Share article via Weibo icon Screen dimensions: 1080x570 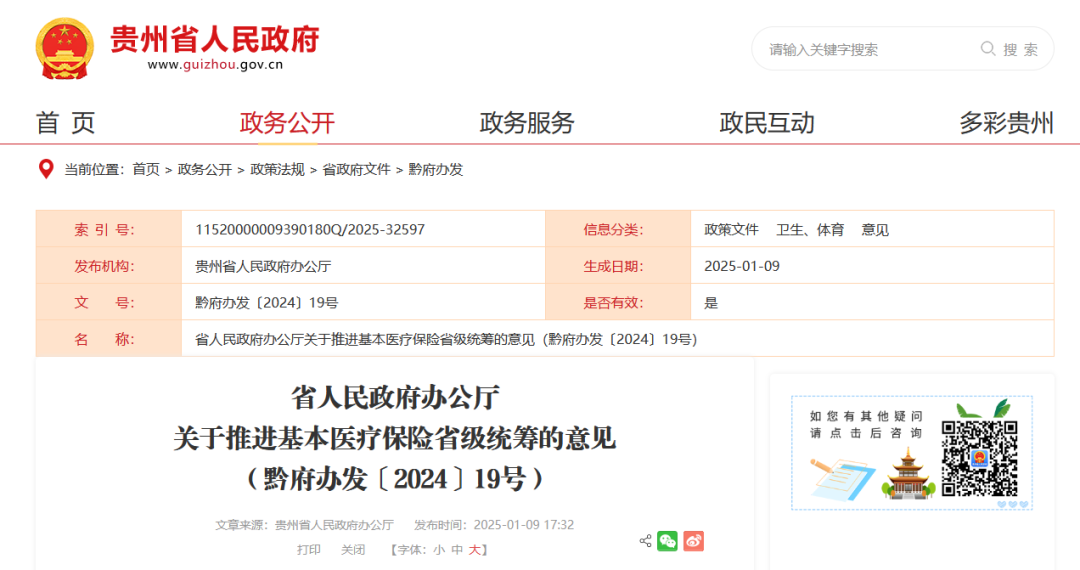pos(694,541)
